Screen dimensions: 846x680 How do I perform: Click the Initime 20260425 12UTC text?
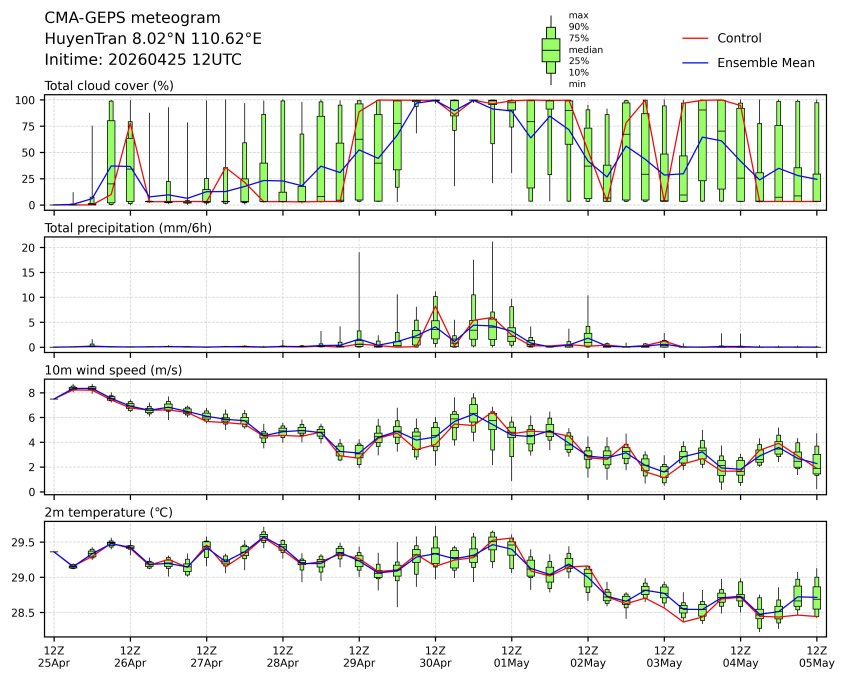click(x=143, y=60)
